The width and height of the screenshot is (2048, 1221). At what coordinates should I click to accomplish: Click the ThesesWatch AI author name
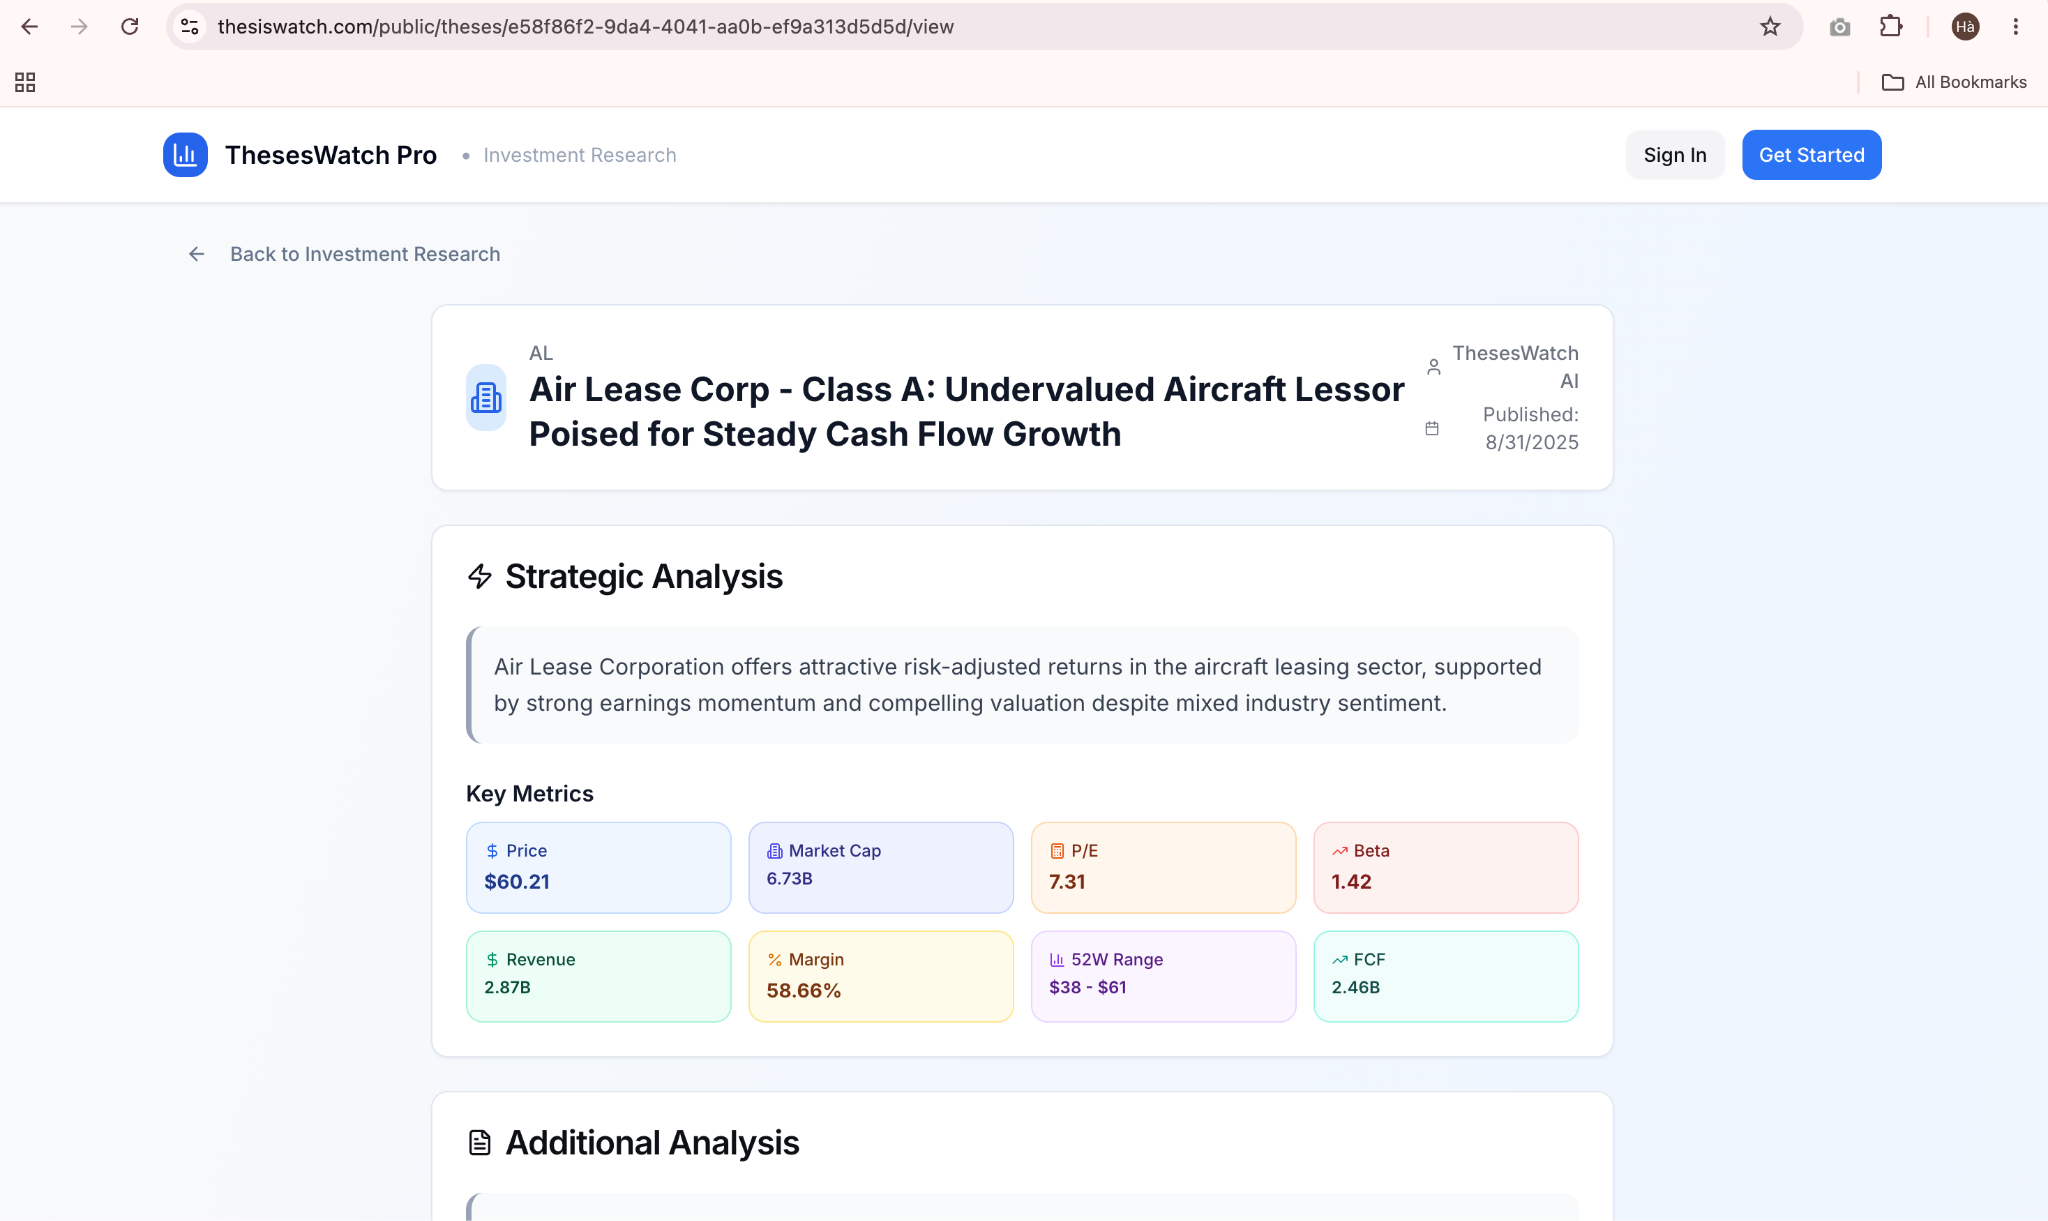click(1515, 367)
